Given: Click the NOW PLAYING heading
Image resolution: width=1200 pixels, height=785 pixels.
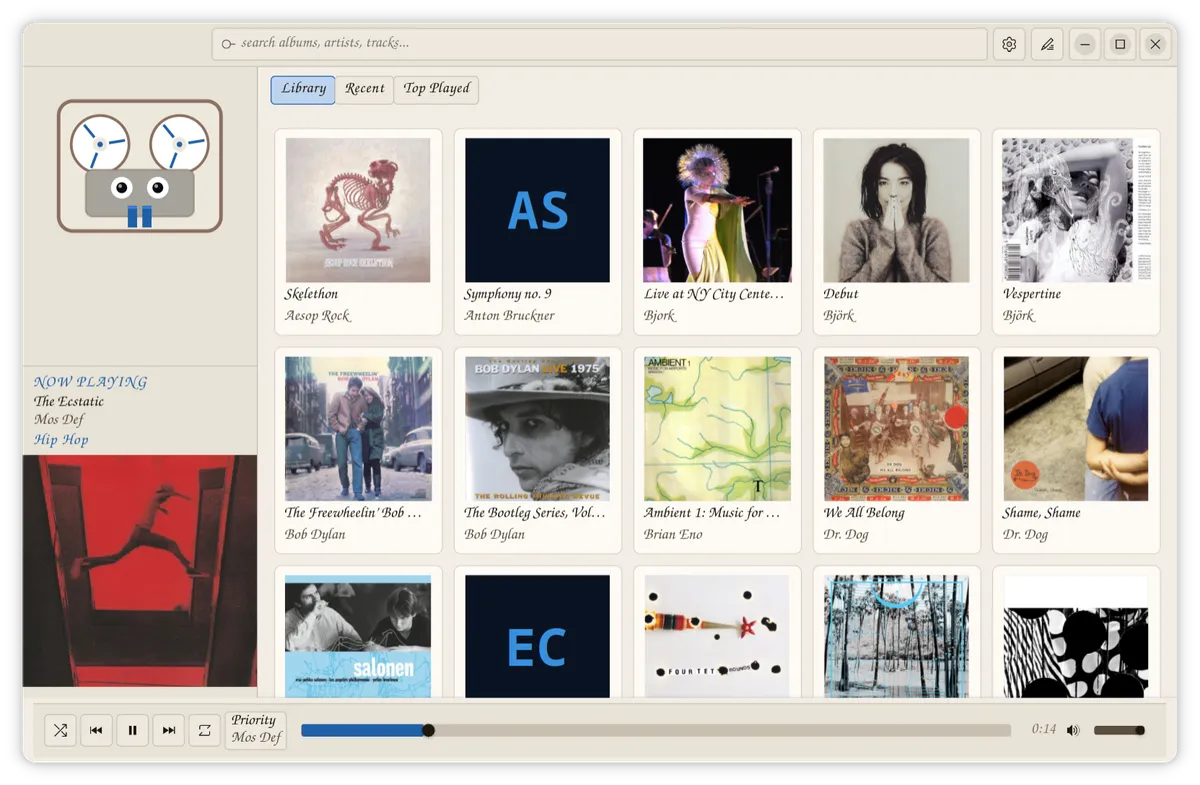Looking at the screenshot, I should pyautogui.click(x=90, y=382).
